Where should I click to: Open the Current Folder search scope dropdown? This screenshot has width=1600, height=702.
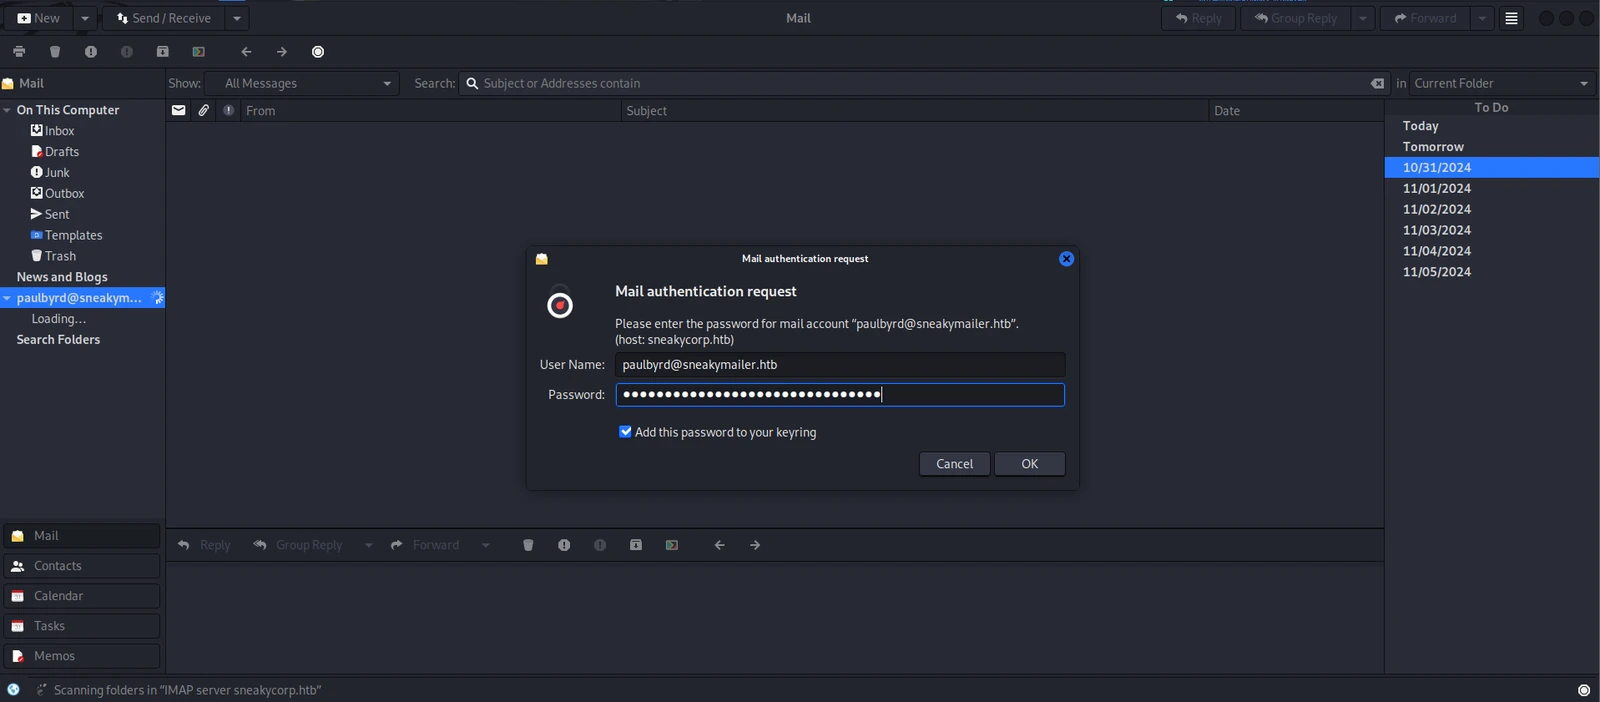(x=1503, y=84)
